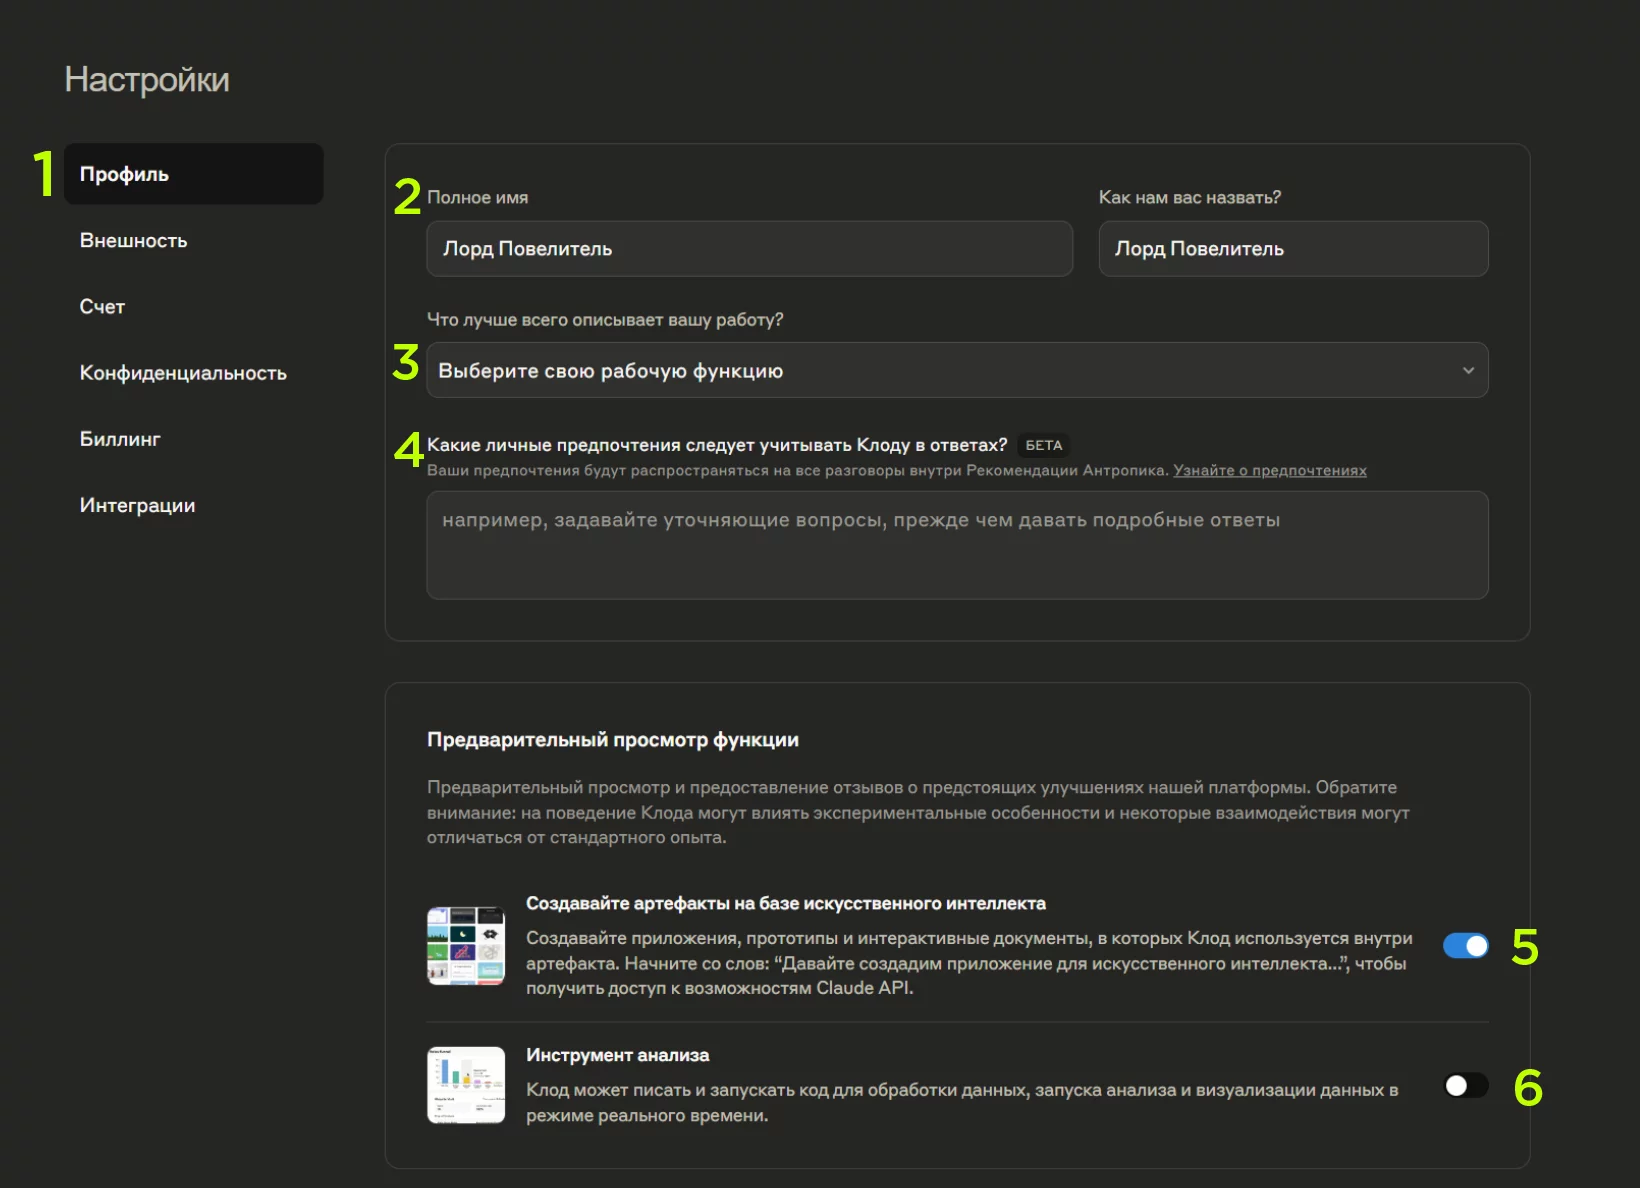The width and height of the screenshot is (1640, 1188).
Task: Disable the AI artifacts toggle switch
Action: pyautogui.click(x=1465, y=946)
